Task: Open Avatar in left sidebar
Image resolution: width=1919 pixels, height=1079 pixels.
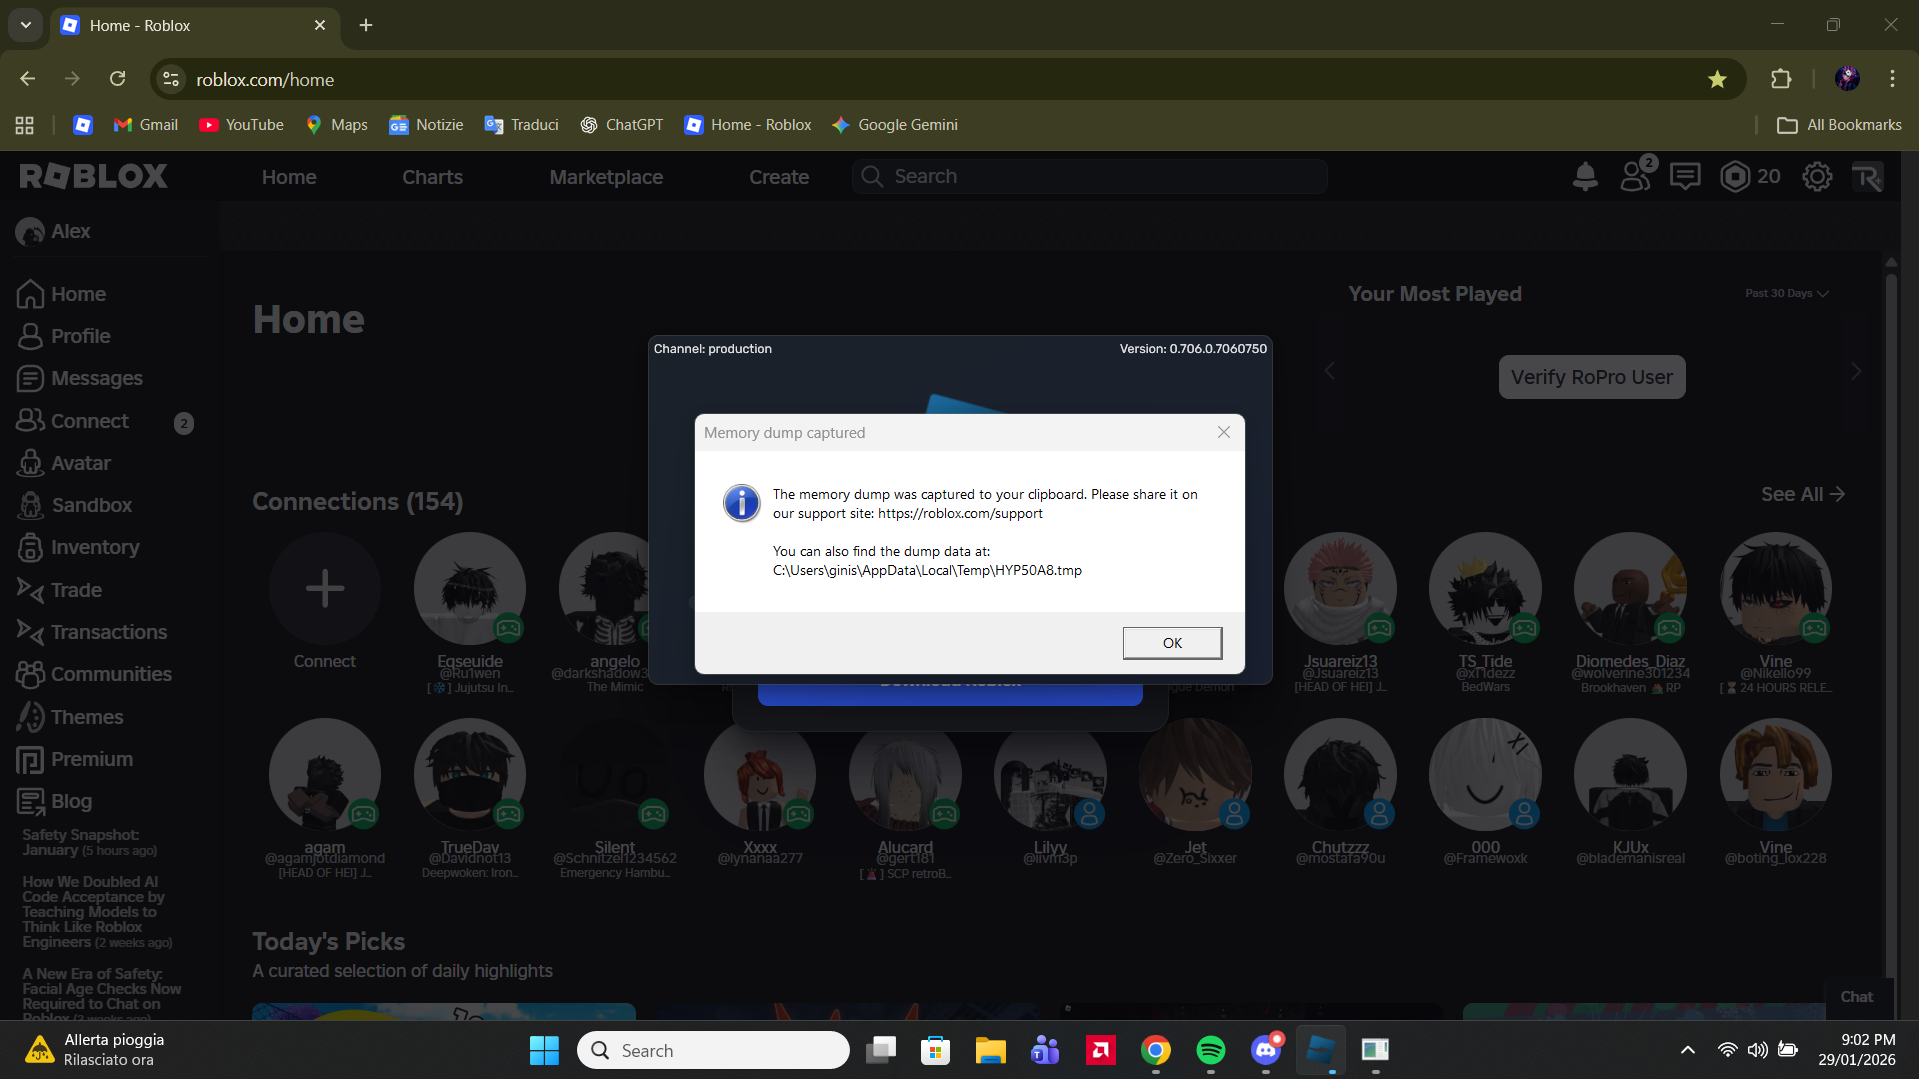Action: click(x=64, y=463)
